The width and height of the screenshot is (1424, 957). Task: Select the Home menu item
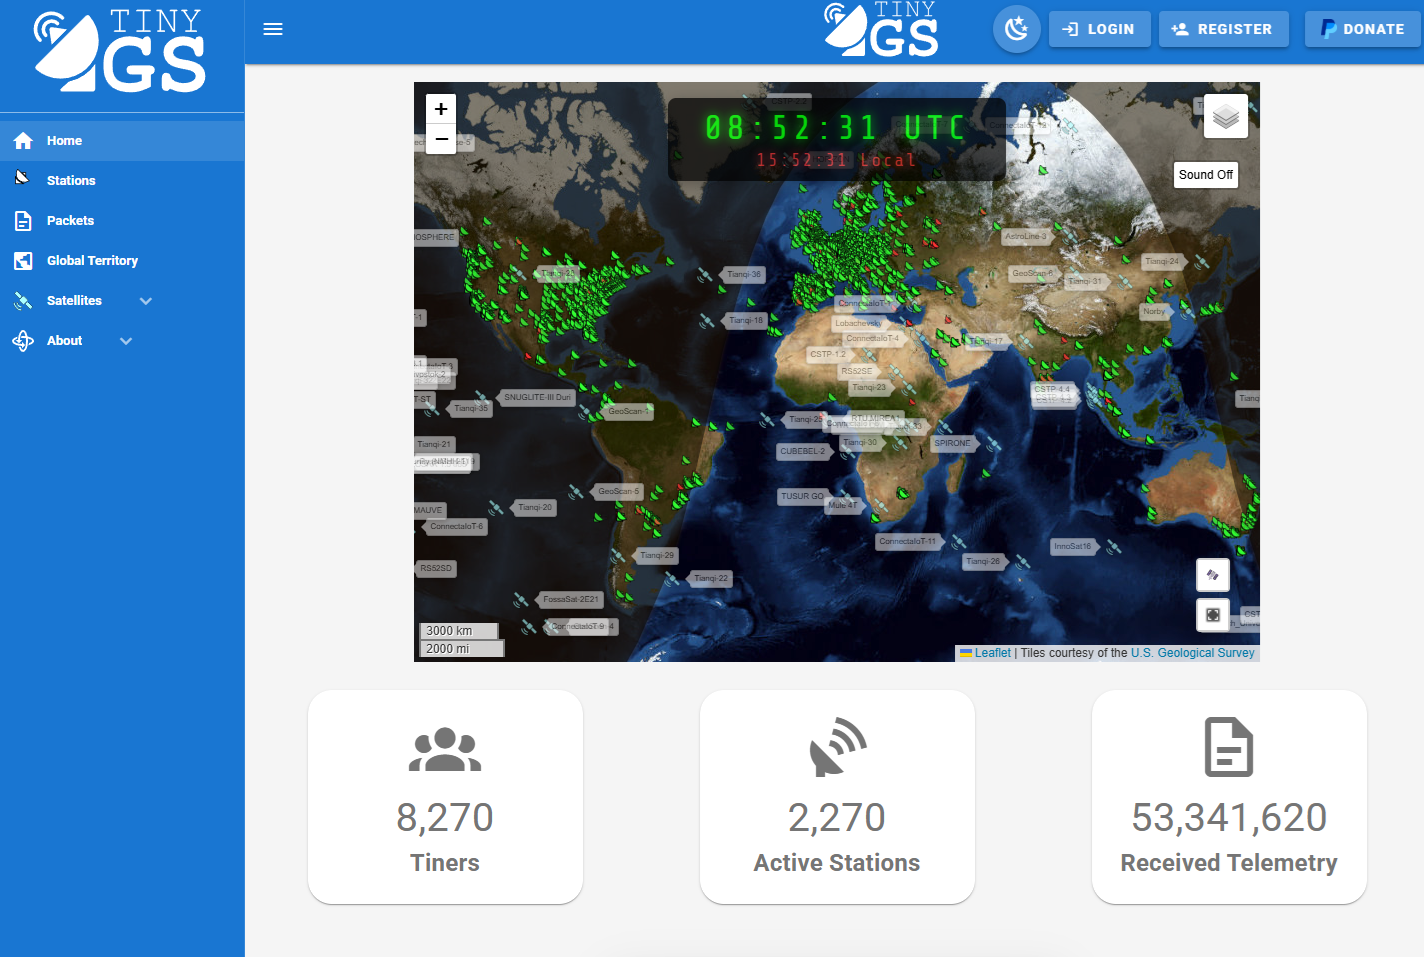click(x=63, y=140)
